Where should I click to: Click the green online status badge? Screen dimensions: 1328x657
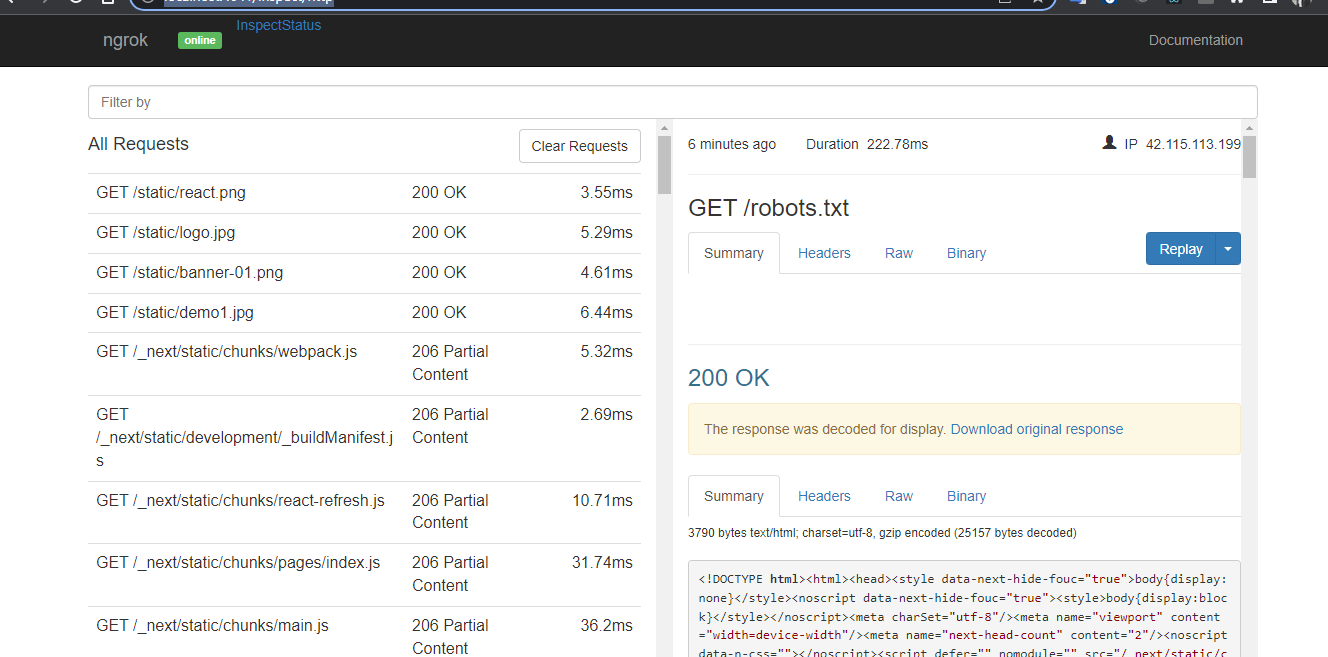tap(200, 40)
